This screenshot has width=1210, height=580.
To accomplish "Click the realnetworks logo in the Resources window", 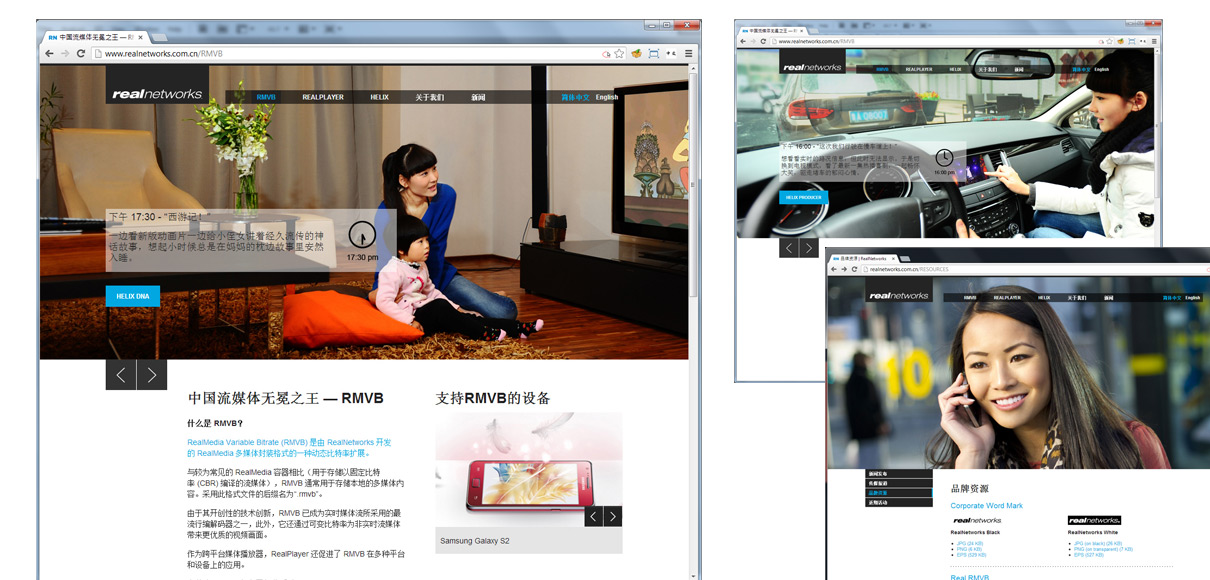I will [899, 295].
